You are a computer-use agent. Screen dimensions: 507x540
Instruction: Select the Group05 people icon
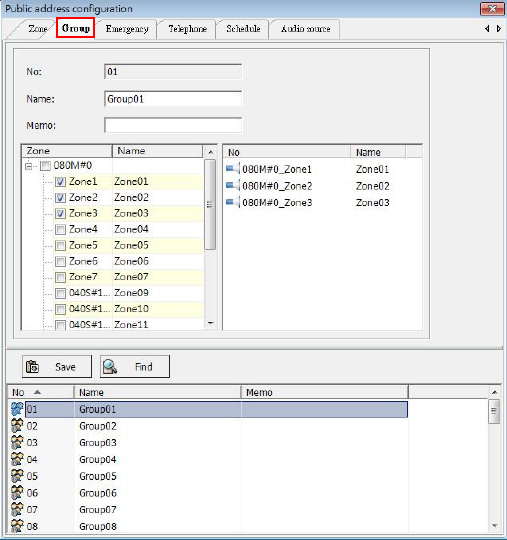[x=17, y=476]
